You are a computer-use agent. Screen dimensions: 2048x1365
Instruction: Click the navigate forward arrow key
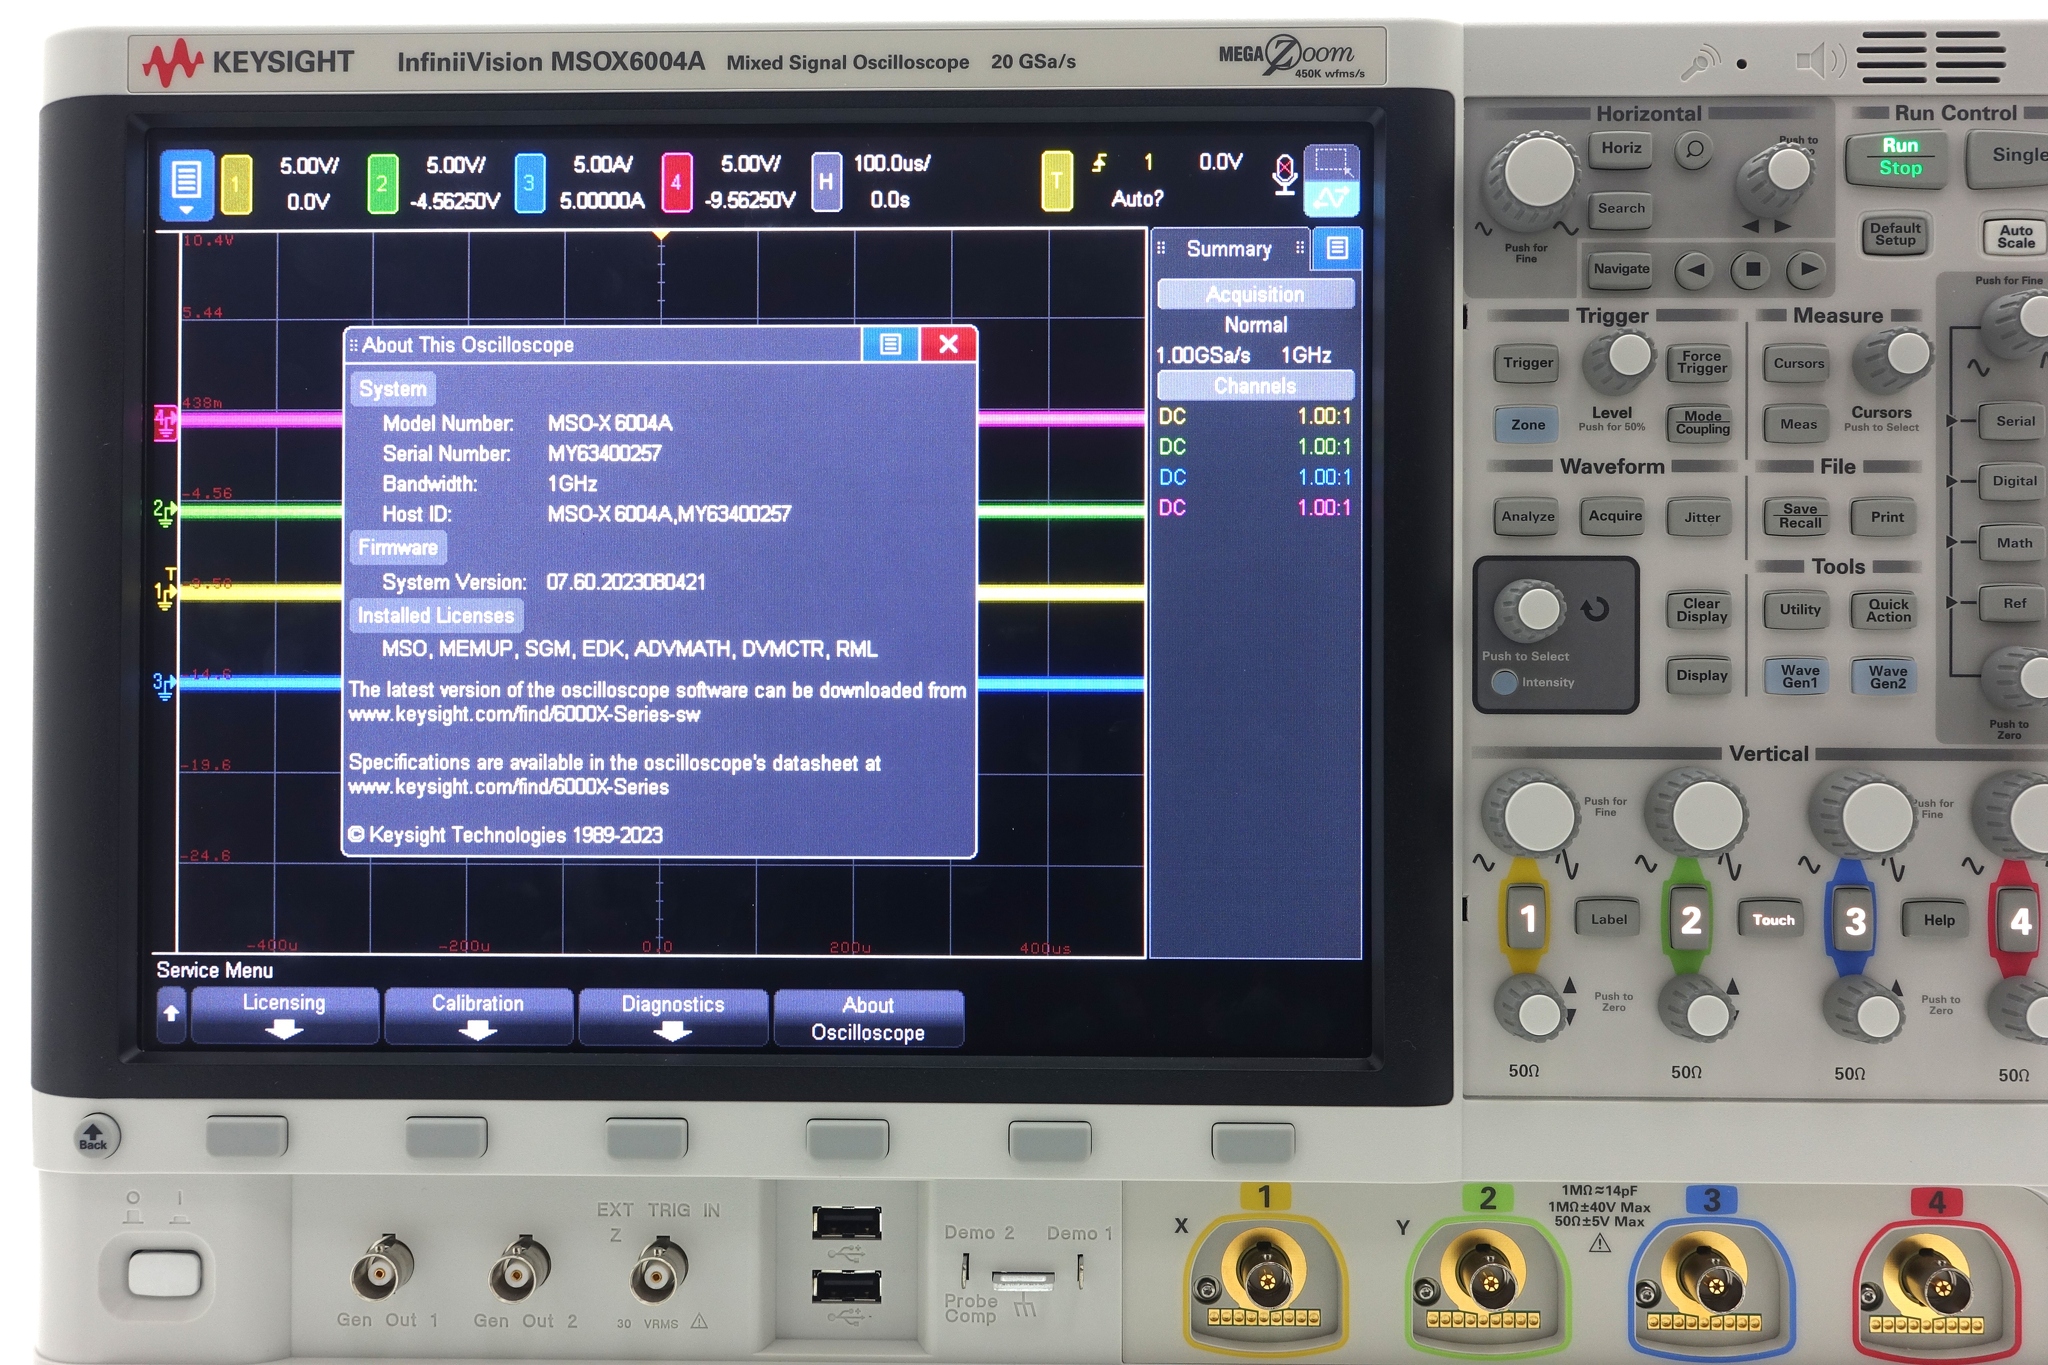1806,269
